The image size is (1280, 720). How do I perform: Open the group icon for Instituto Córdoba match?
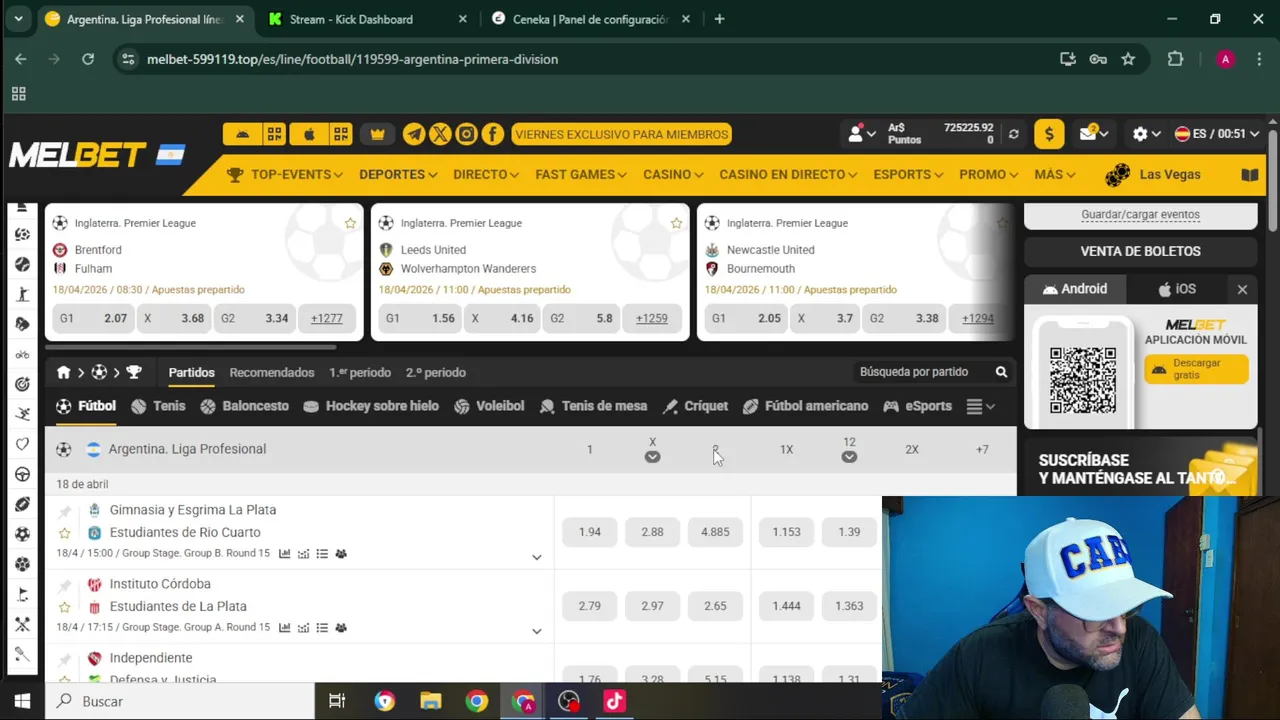coord(341,627)
